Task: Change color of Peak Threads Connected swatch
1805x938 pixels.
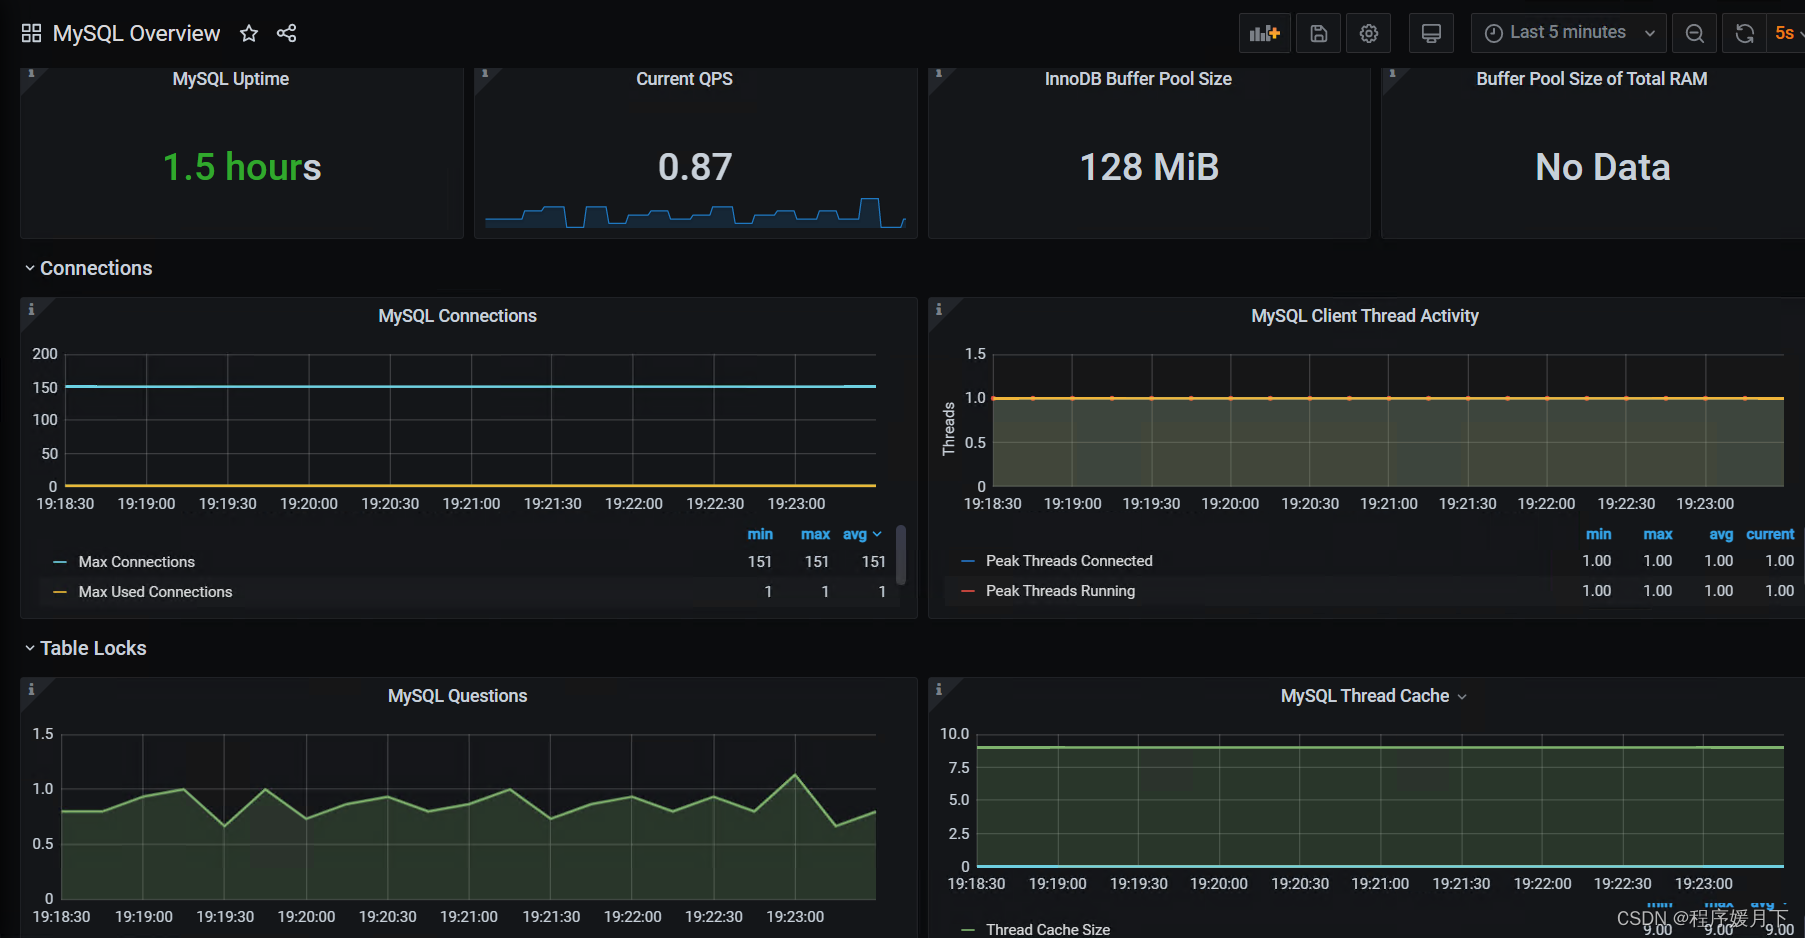Action: 967,561
